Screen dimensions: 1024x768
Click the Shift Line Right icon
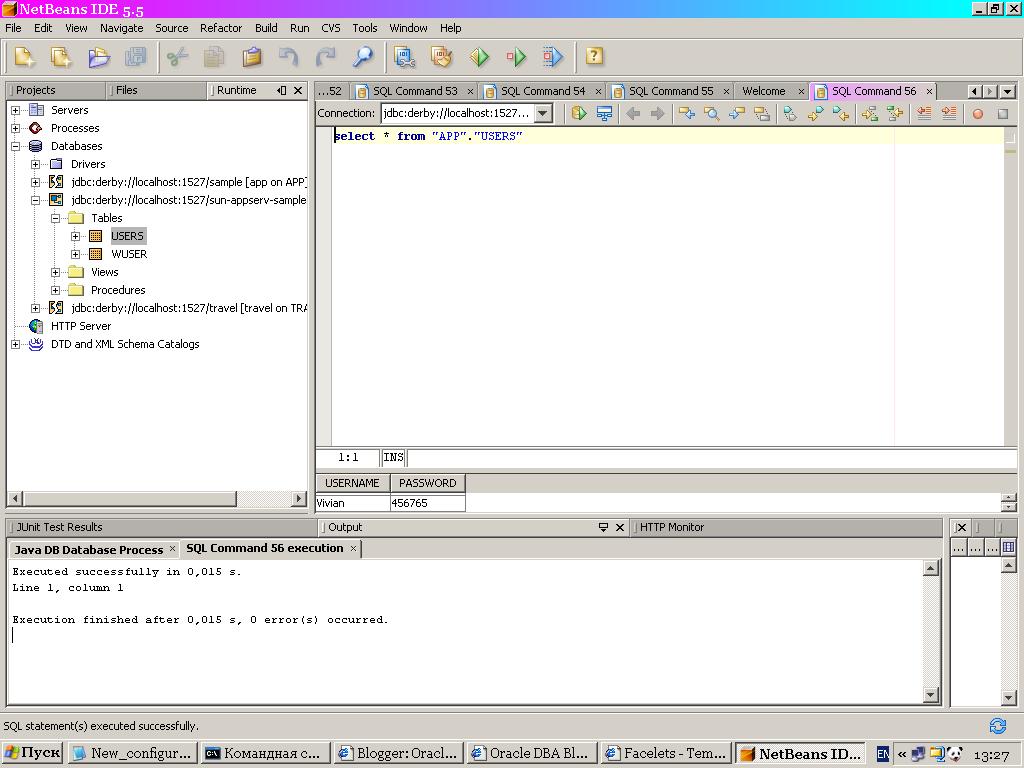[949, 114]
